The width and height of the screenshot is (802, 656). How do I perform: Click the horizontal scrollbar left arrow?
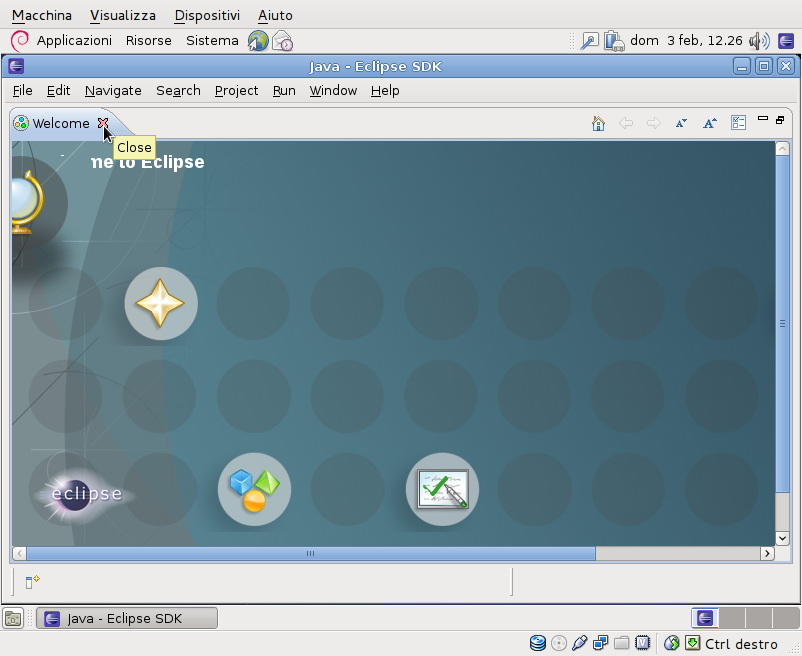19,553
